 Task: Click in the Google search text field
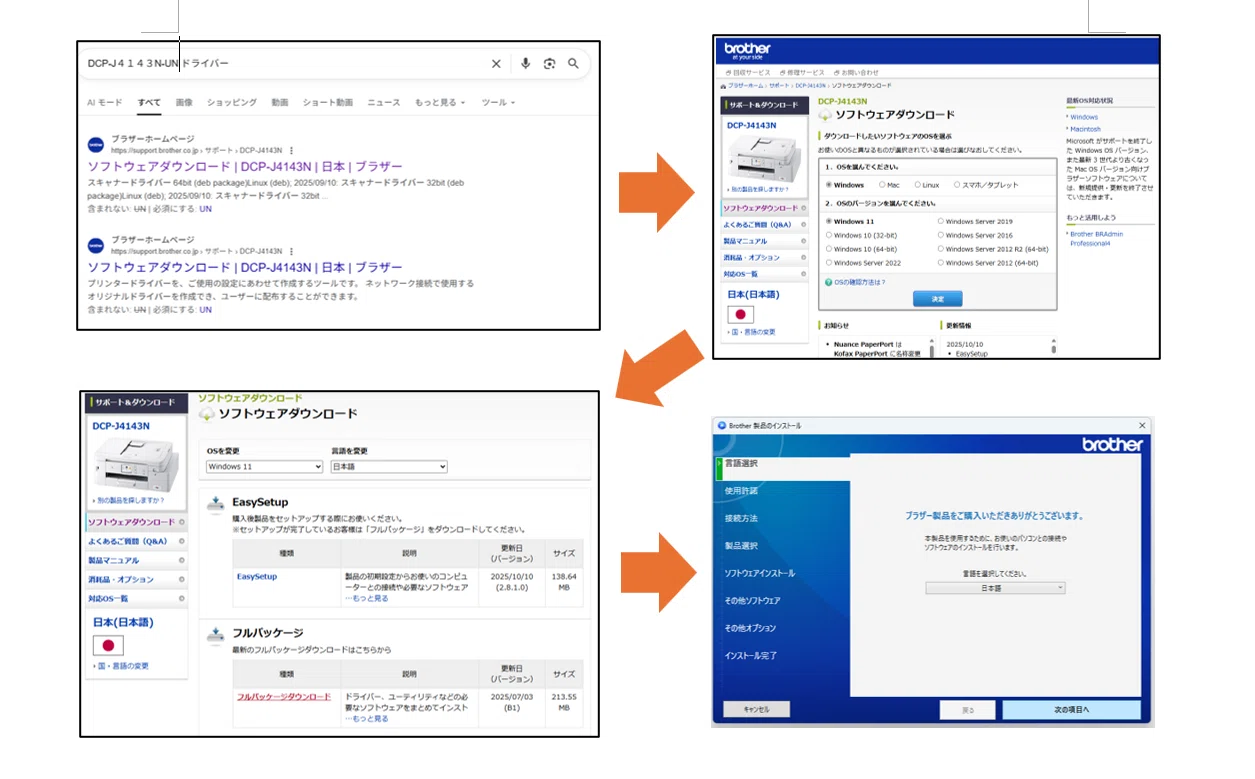tap(284, 64)
